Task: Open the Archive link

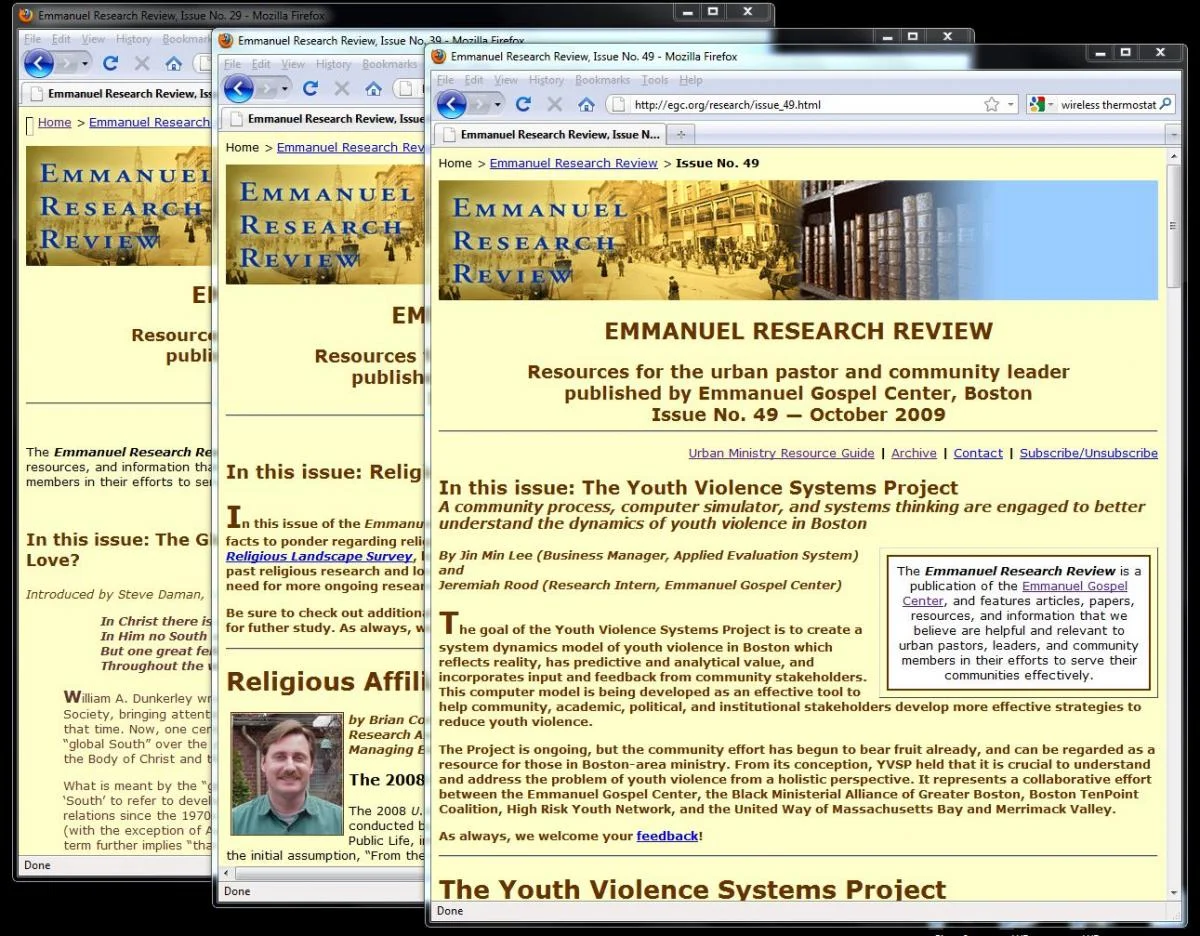Action: click(x=914, y=453)
